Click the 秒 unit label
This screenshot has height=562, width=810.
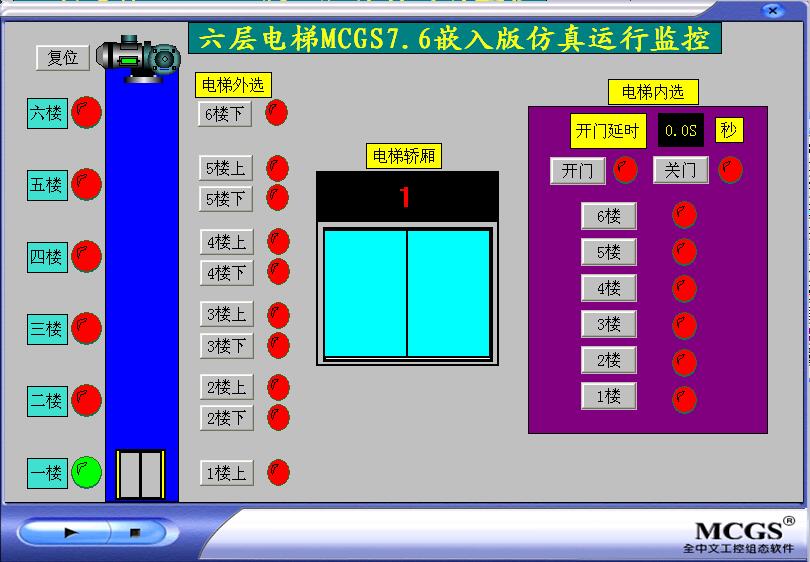coord(729,130)
